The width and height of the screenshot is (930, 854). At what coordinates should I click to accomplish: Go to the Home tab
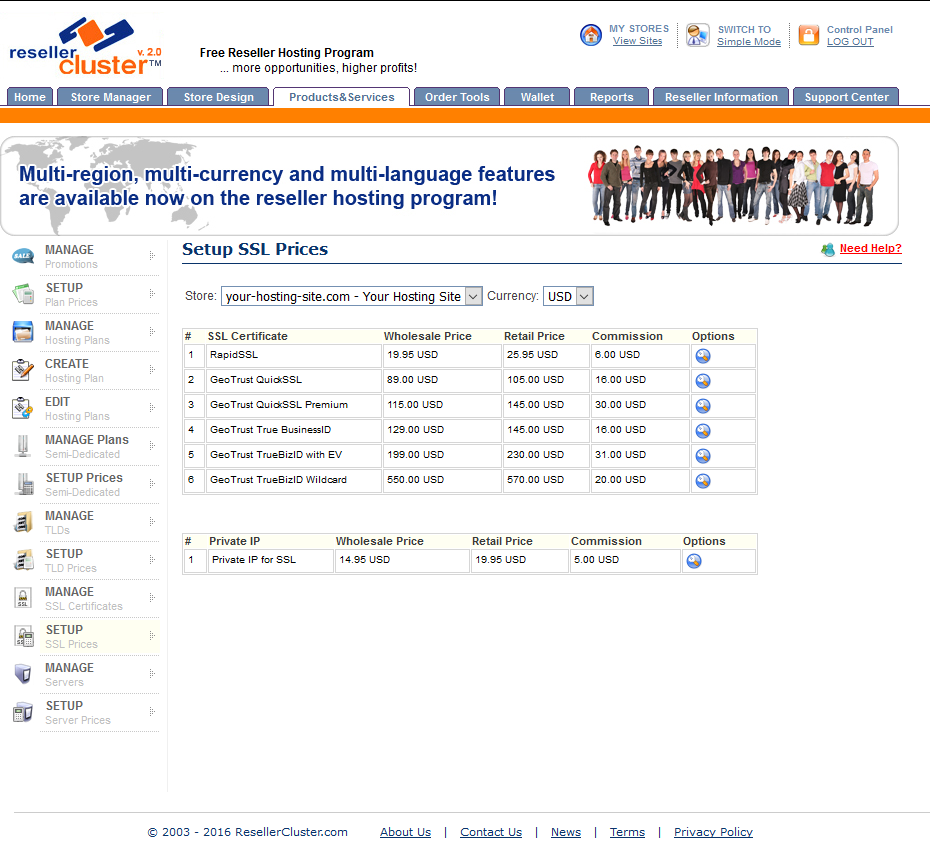click(30, 97)
